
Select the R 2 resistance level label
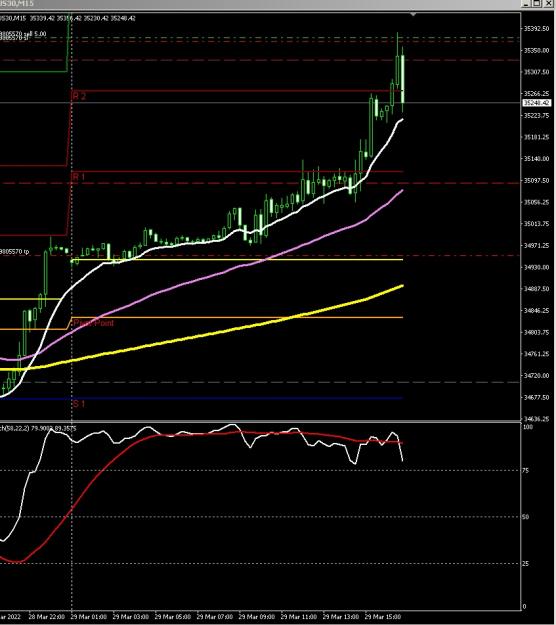(79, 96)
